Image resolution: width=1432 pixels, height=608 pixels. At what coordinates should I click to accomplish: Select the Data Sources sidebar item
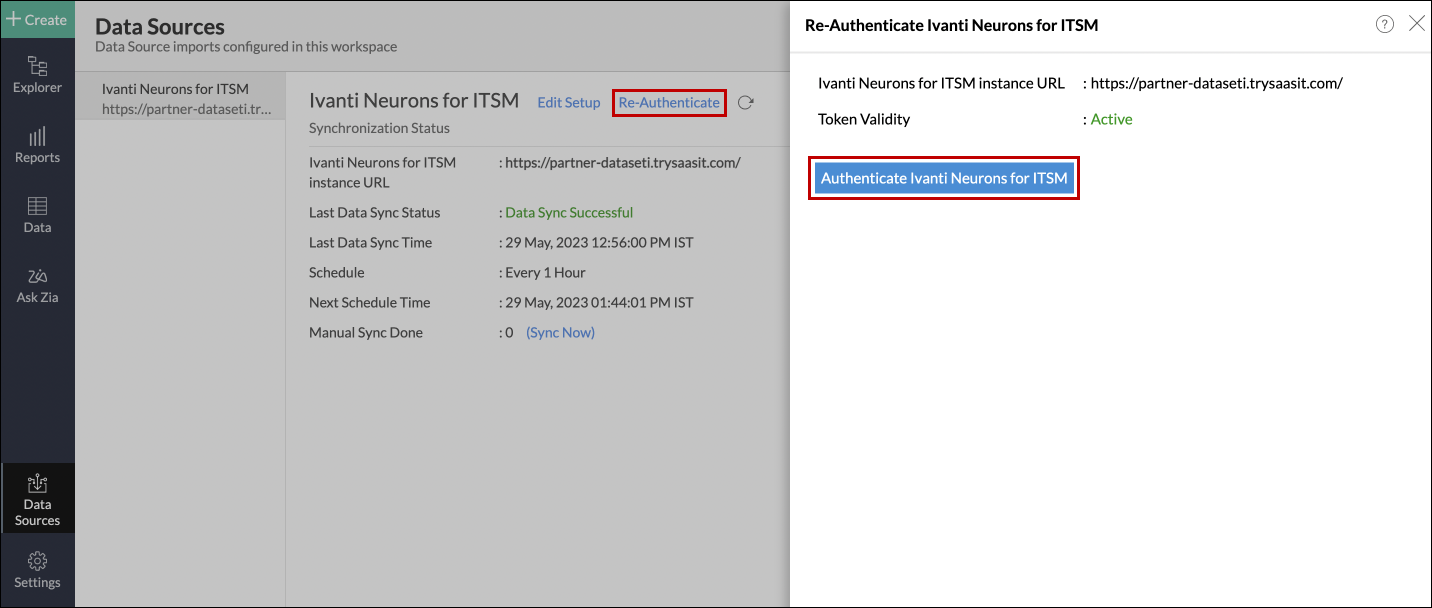click(x=37, y=499)
